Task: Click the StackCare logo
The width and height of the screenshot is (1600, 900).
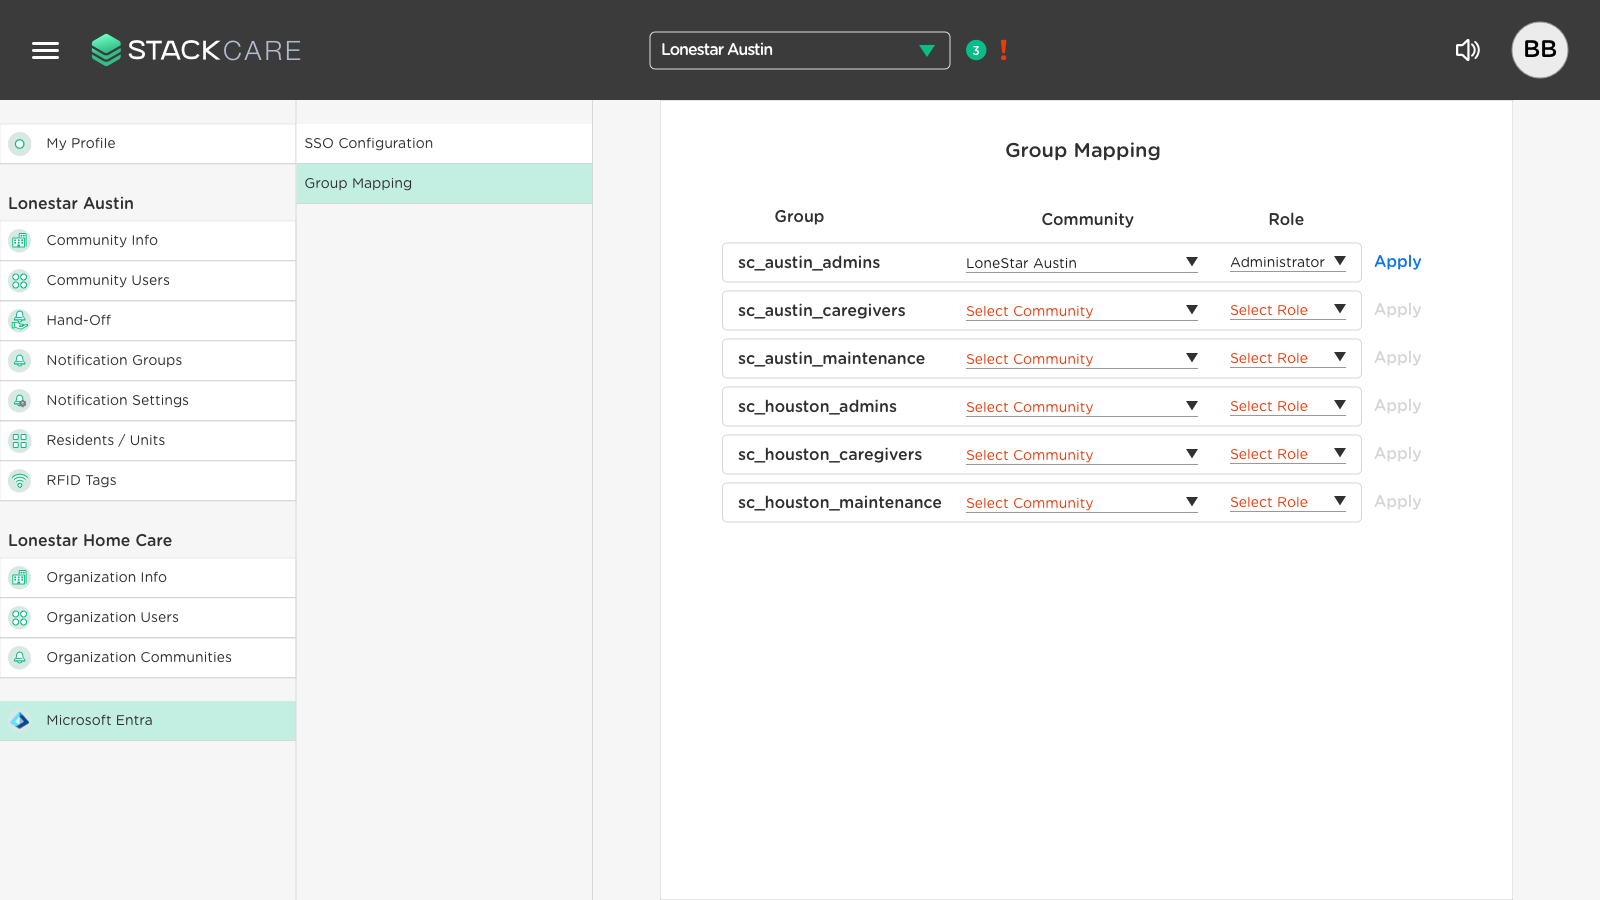Action: pos(196,50)
